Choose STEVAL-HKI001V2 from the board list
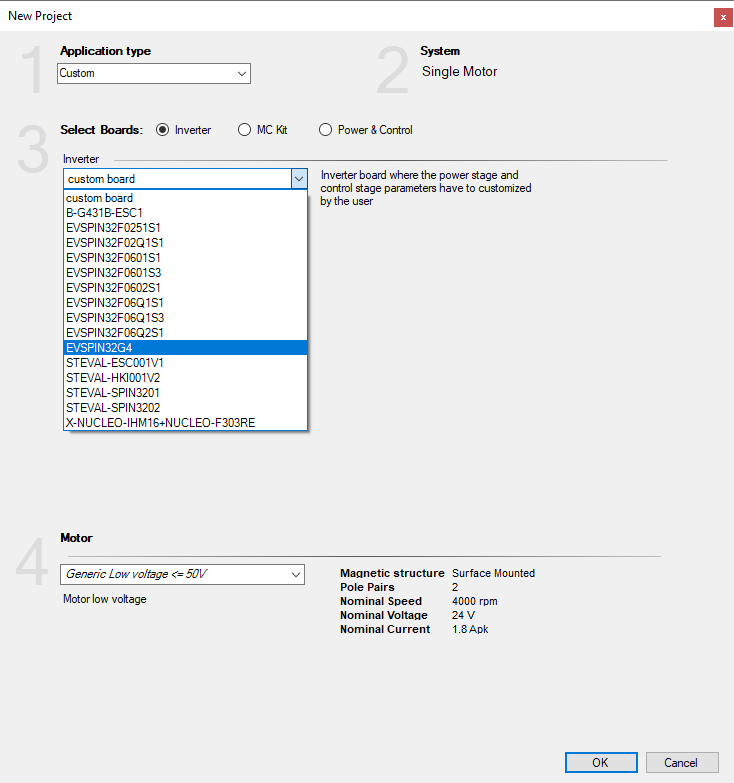The image size is (734, 783). click(x=185, y=378)
